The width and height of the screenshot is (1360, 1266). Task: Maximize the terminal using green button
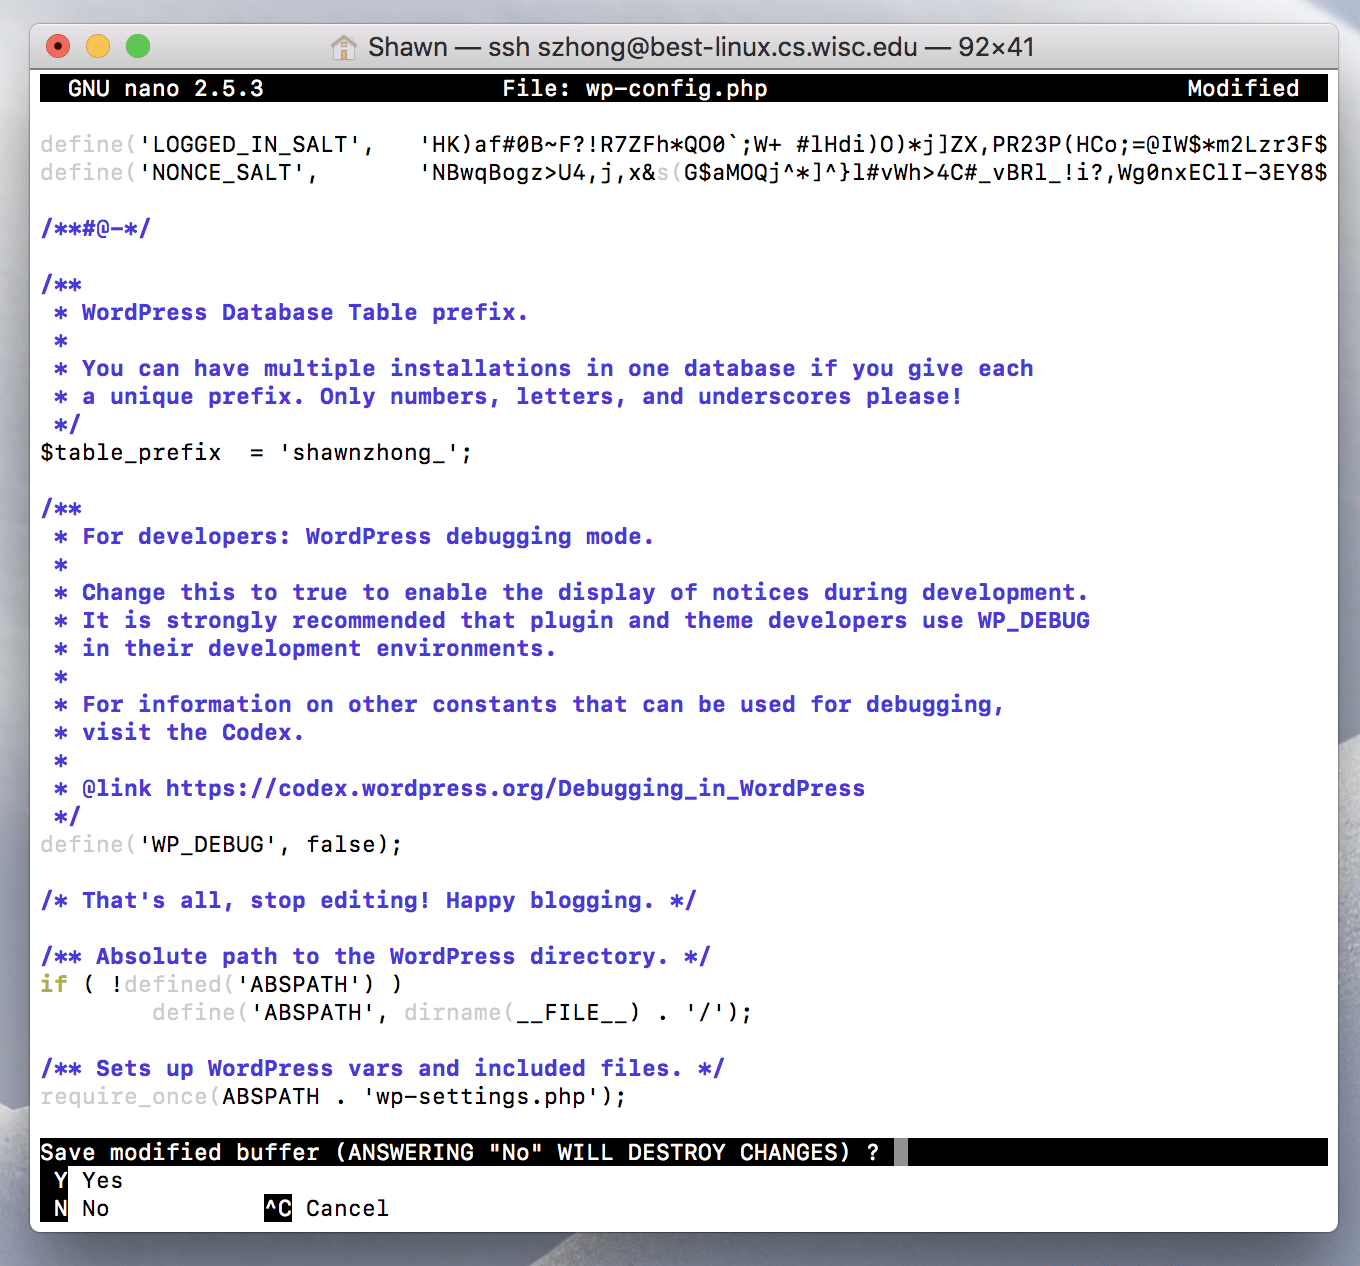(138, 46)
